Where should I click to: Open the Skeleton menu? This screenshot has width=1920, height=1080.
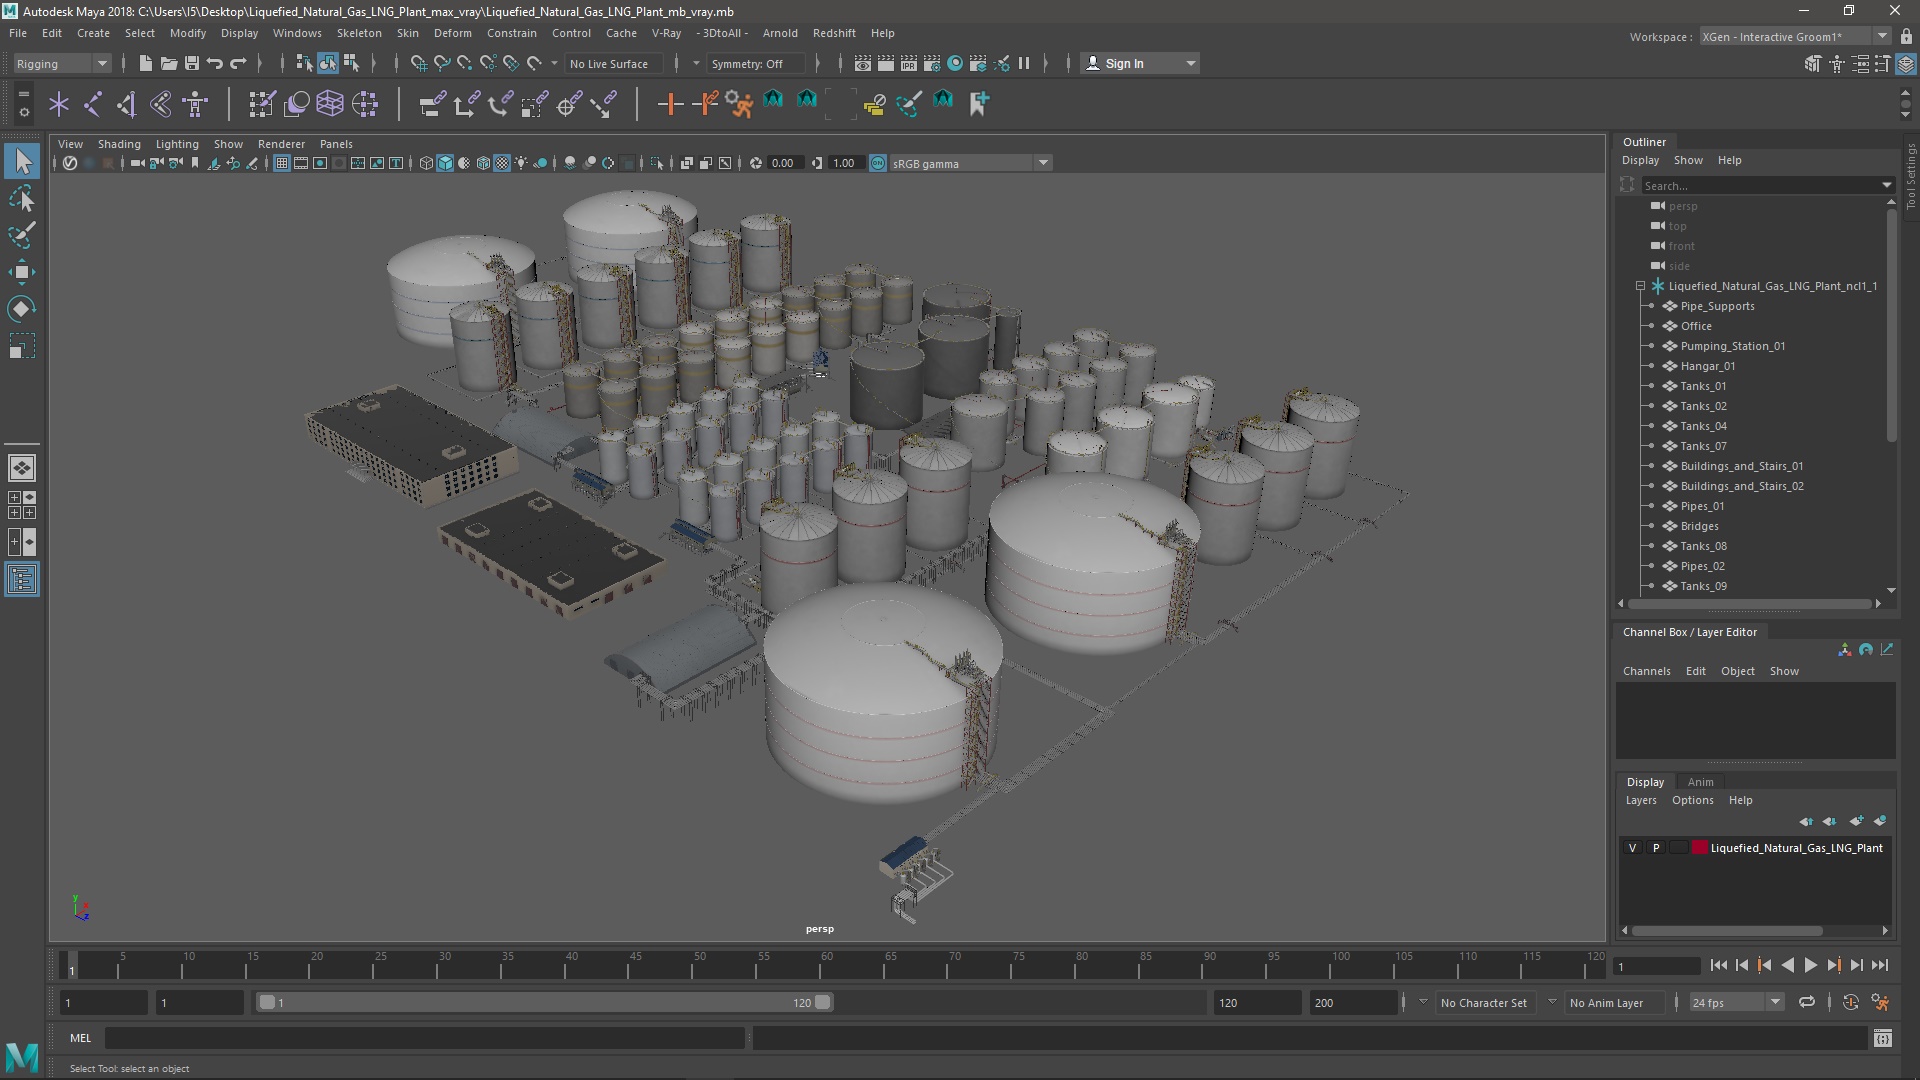click(x=359, y=33)
